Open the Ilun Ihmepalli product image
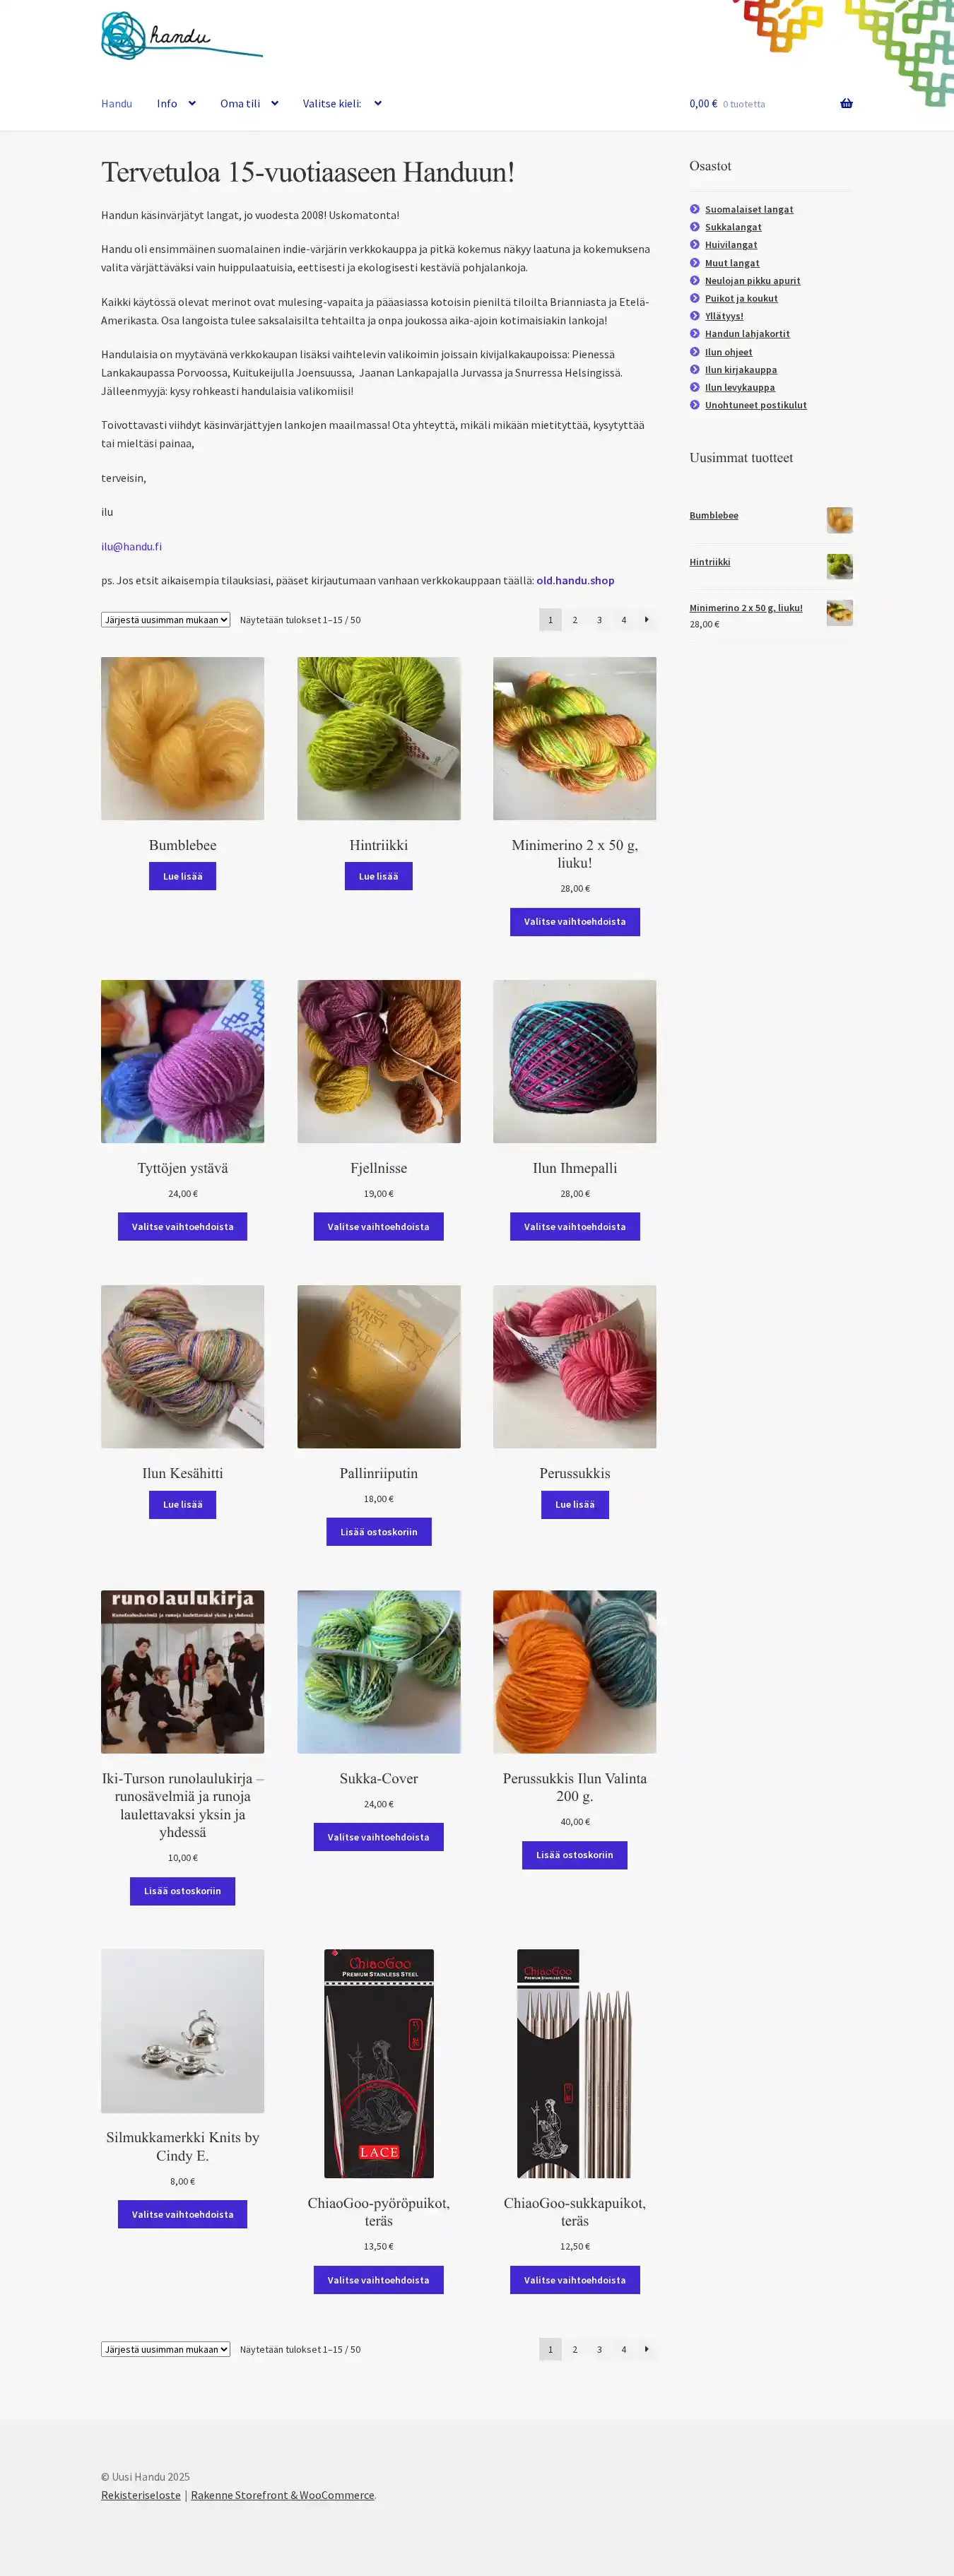The image size is (954, 2576). click(x=575, y=1062)
